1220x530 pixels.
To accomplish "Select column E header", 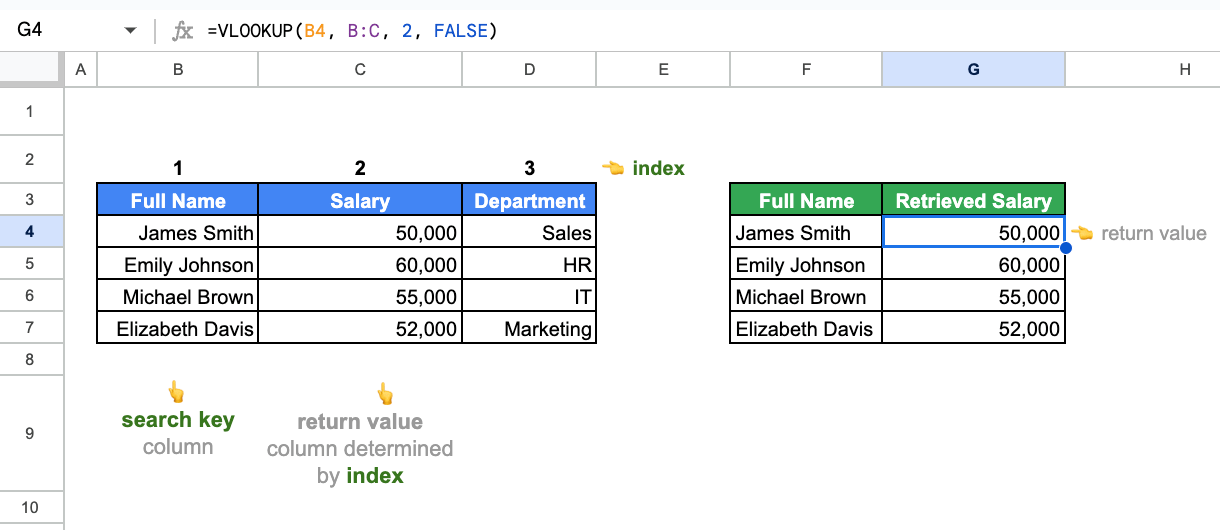I will (x=663, y=69).
